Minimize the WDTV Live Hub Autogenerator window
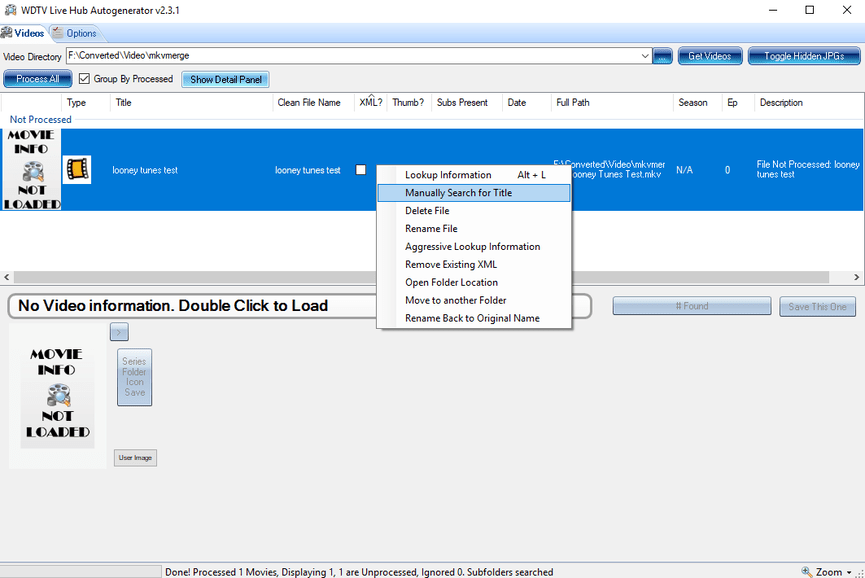Viewport: 865px width, 578px height. [773, 10]
